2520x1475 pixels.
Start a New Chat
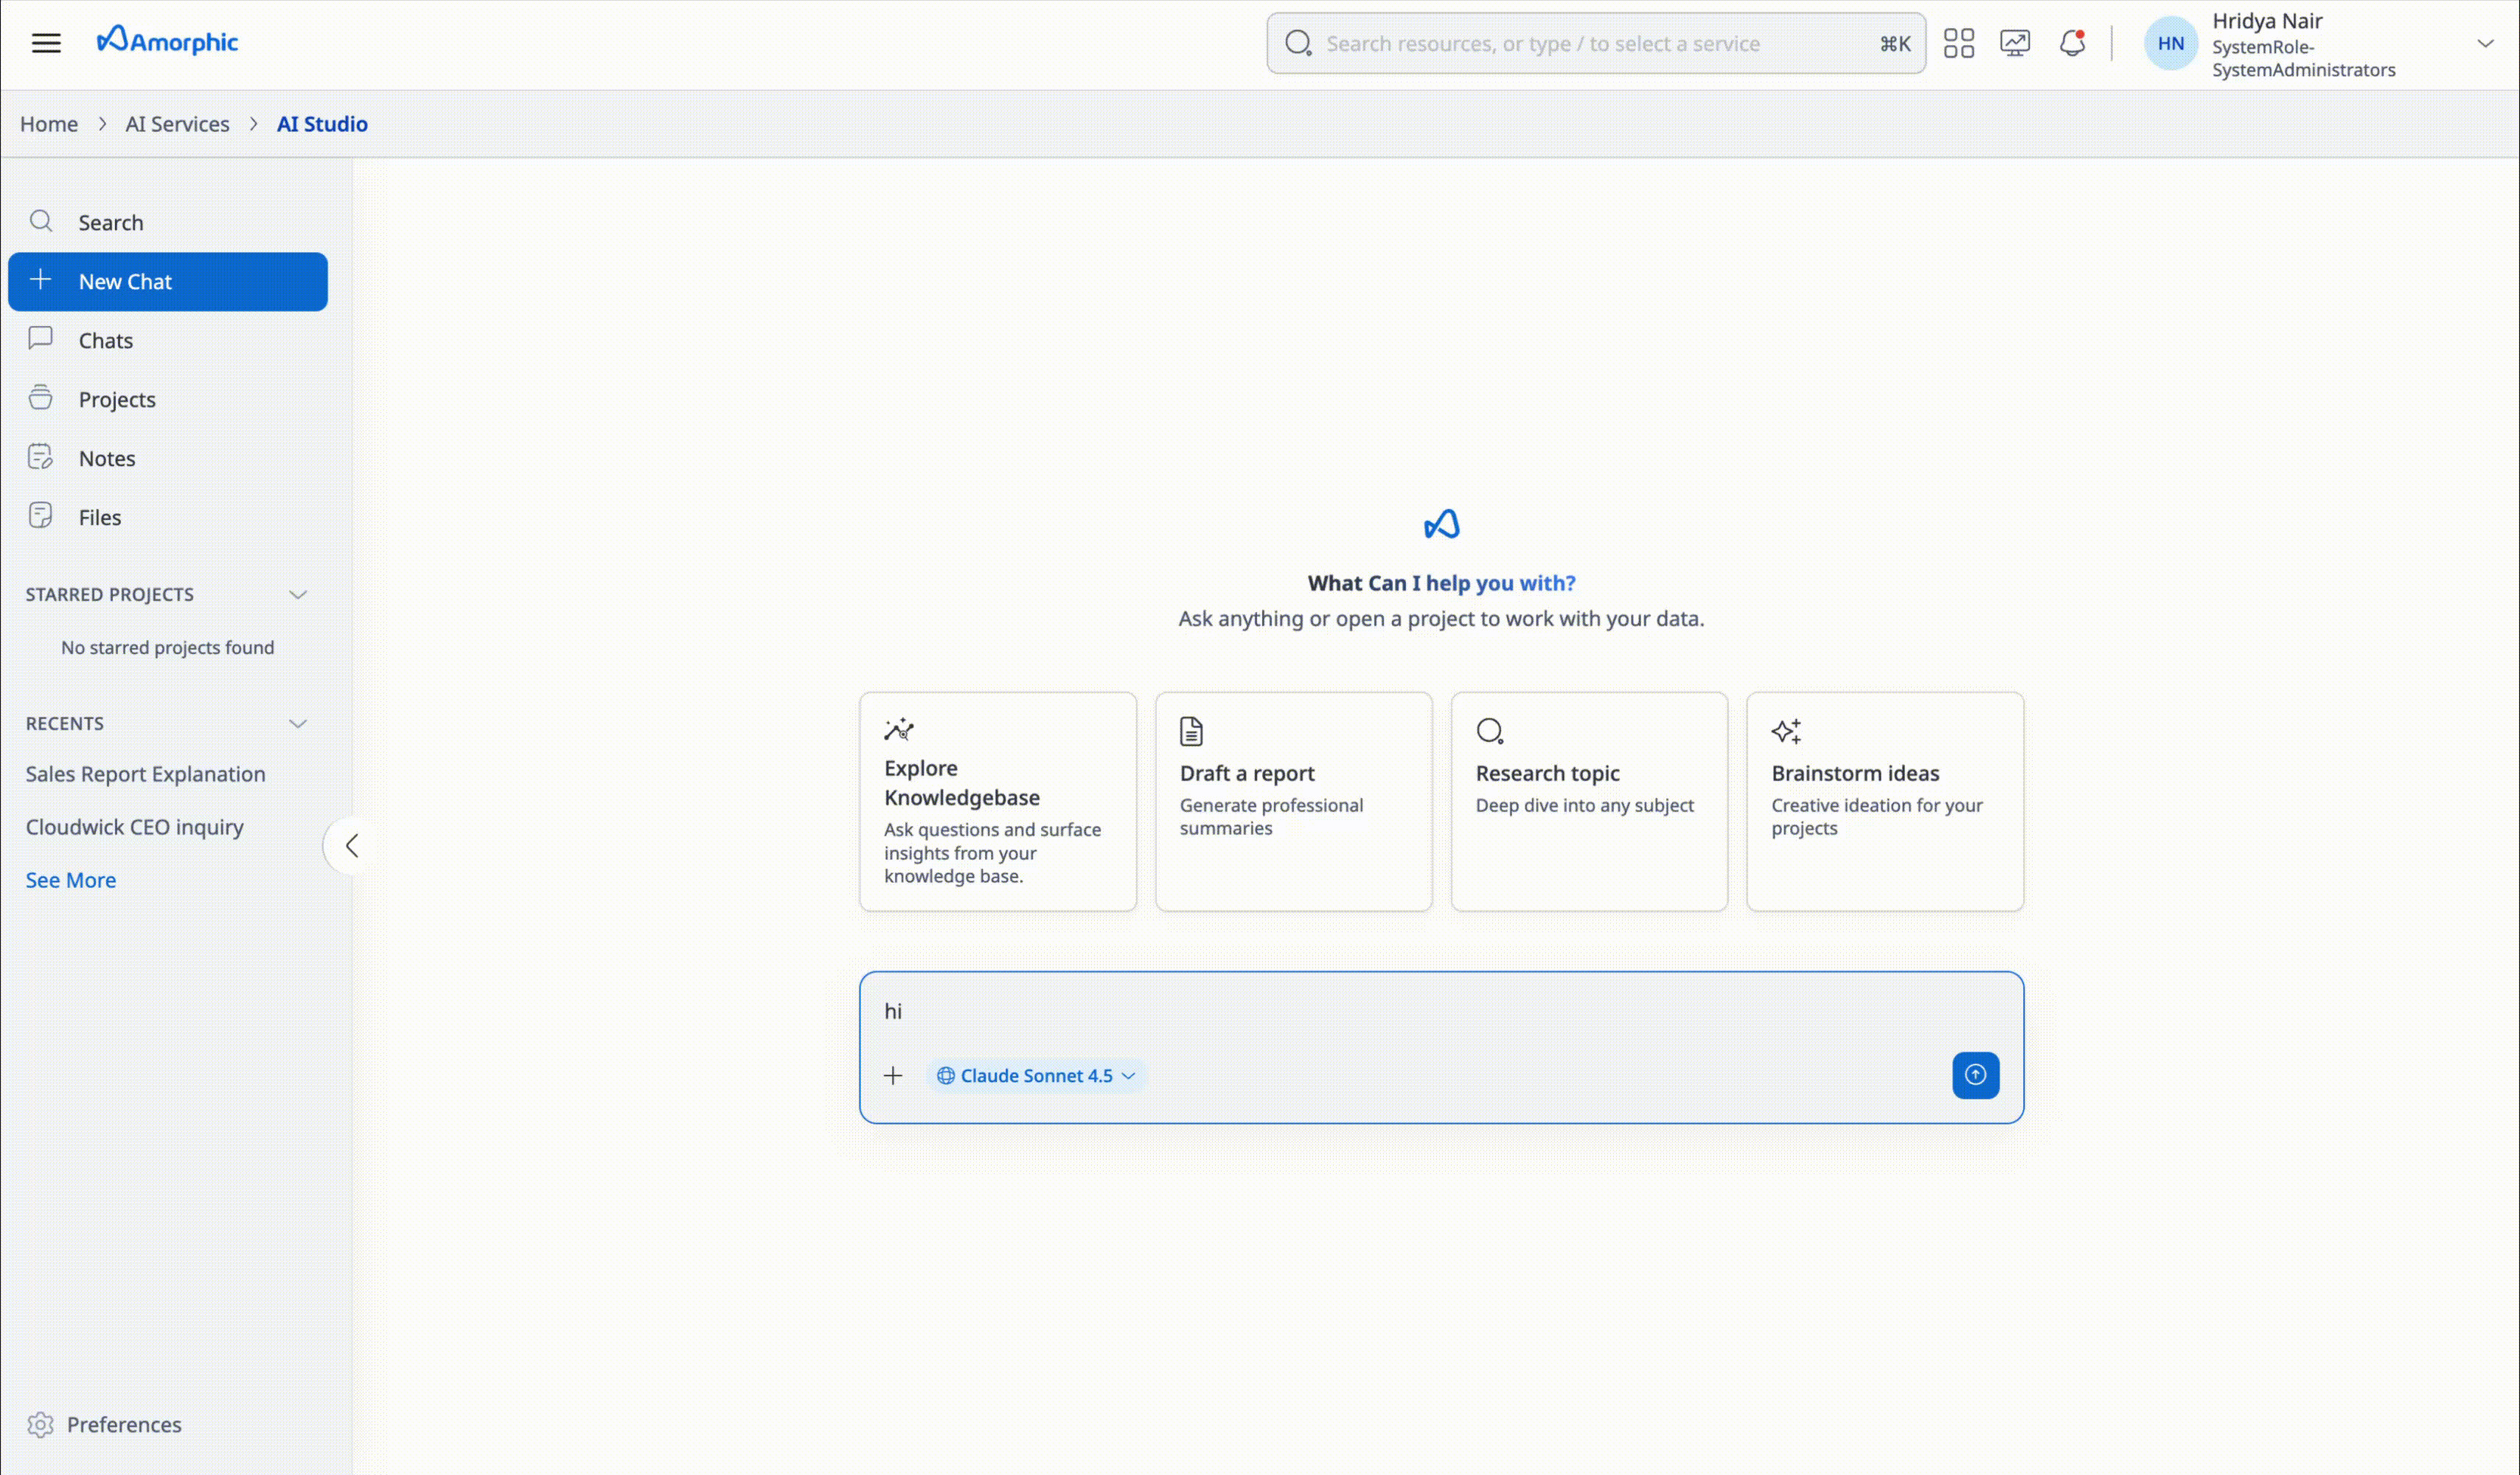(x=168, y=281)
